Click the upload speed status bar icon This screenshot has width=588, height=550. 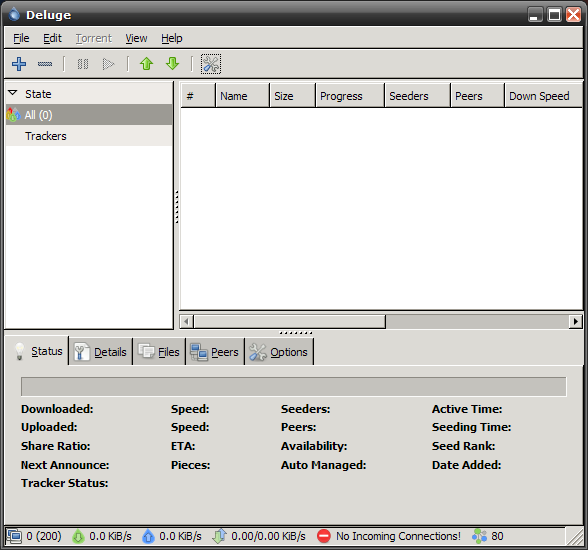point(148,536)
